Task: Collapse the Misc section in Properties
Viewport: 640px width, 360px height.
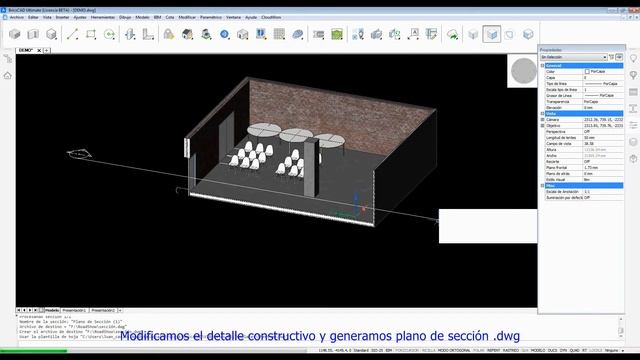Action: point(542,186)
